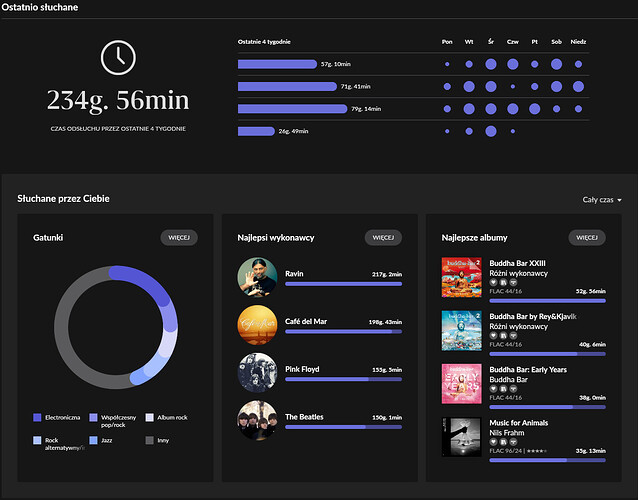This screenshot has width=638, height=500.
Task: Click WIĘCEJ in the Gatunki panel
Action: point(179,238)
